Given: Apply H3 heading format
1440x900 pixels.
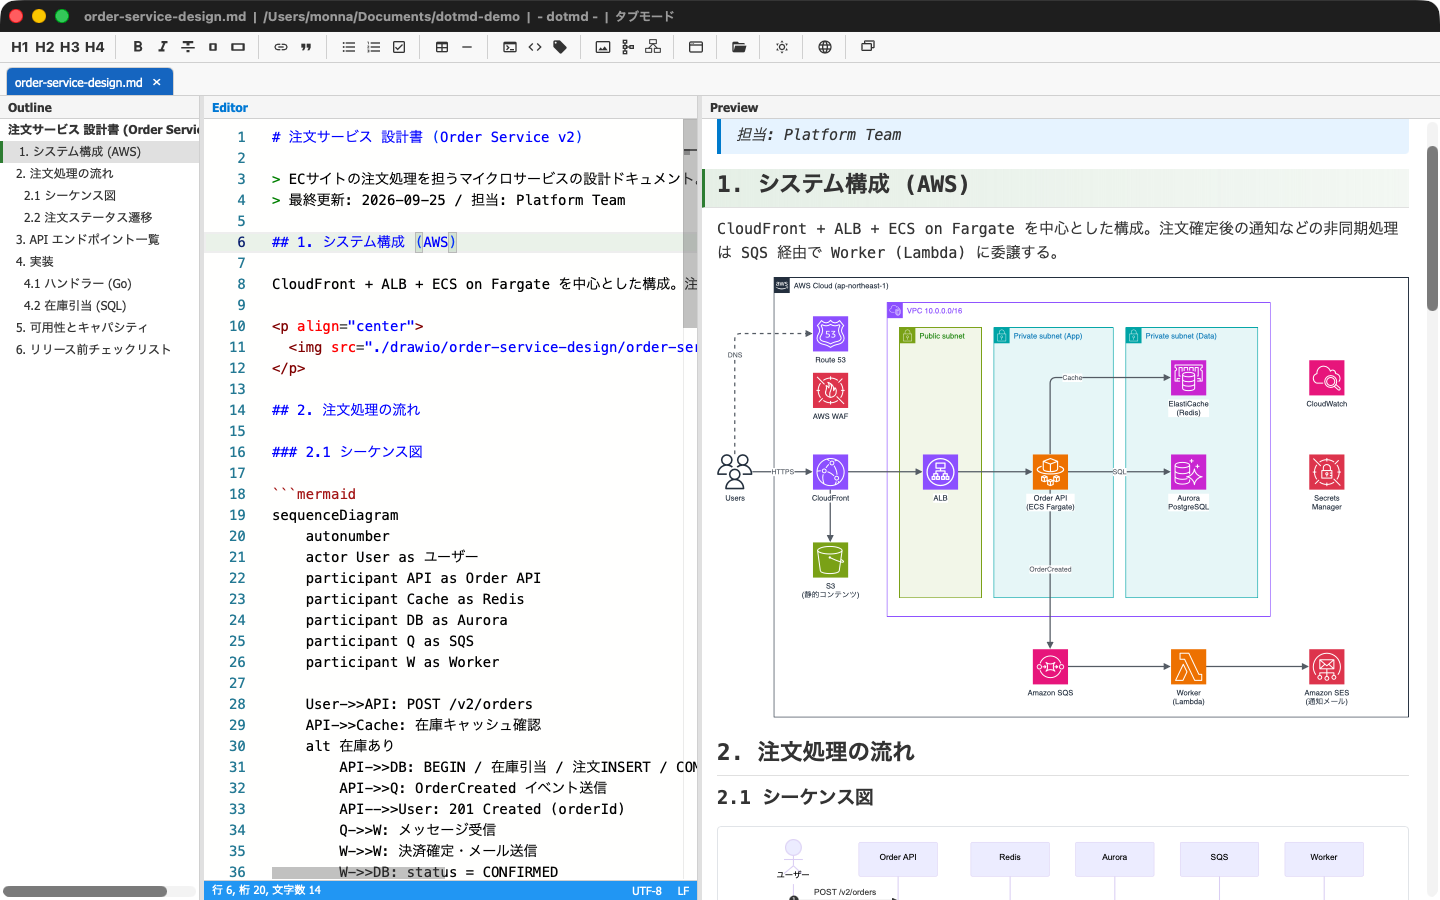Looking at the screenshot, I should tap(70, 47).
